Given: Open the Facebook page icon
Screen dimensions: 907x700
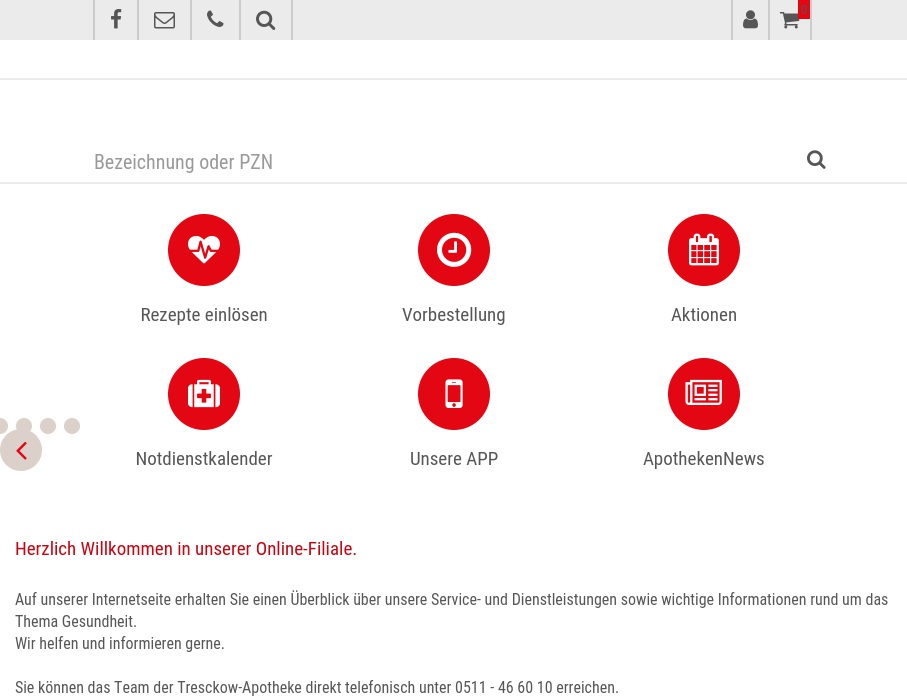Looking at the screenshot, I should 116,20.
